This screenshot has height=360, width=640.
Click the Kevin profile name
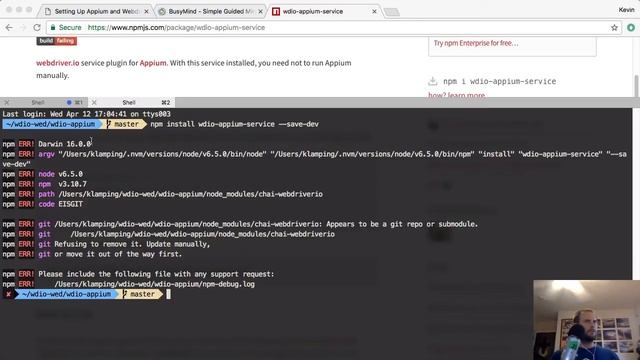626,10
